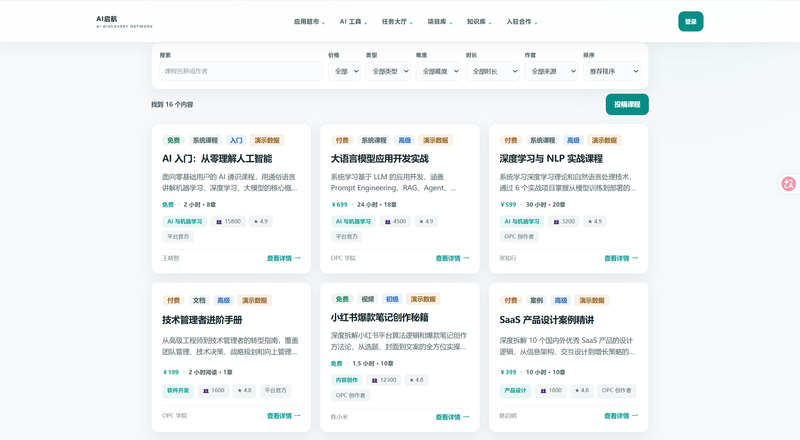Click the SaaS 产品设计案例精讲 title
The height and width of the screenshot is (440, 800).
[547, 320]
